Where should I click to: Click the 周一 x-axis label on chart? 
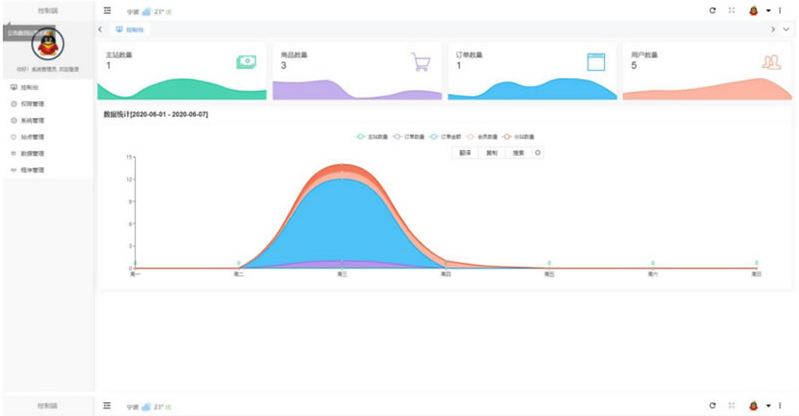coord(135,274)
